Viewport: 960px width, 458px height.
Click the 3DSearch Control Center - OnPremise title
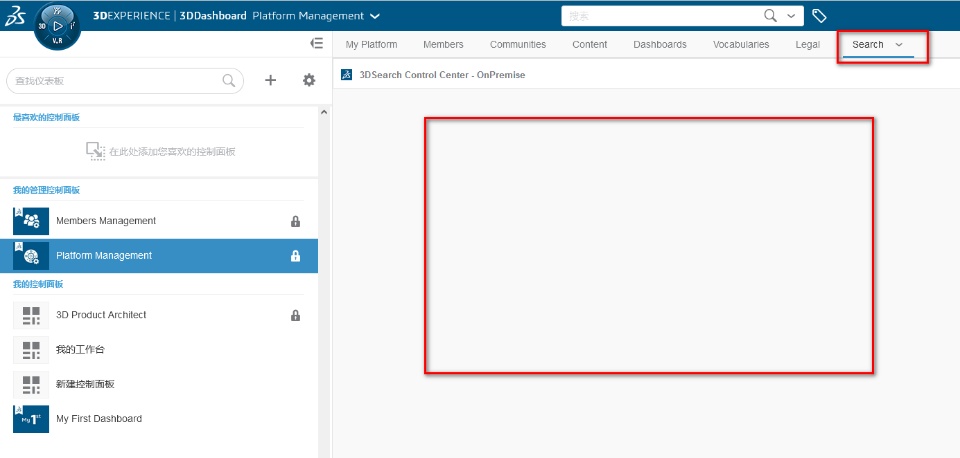pos(442,75)
